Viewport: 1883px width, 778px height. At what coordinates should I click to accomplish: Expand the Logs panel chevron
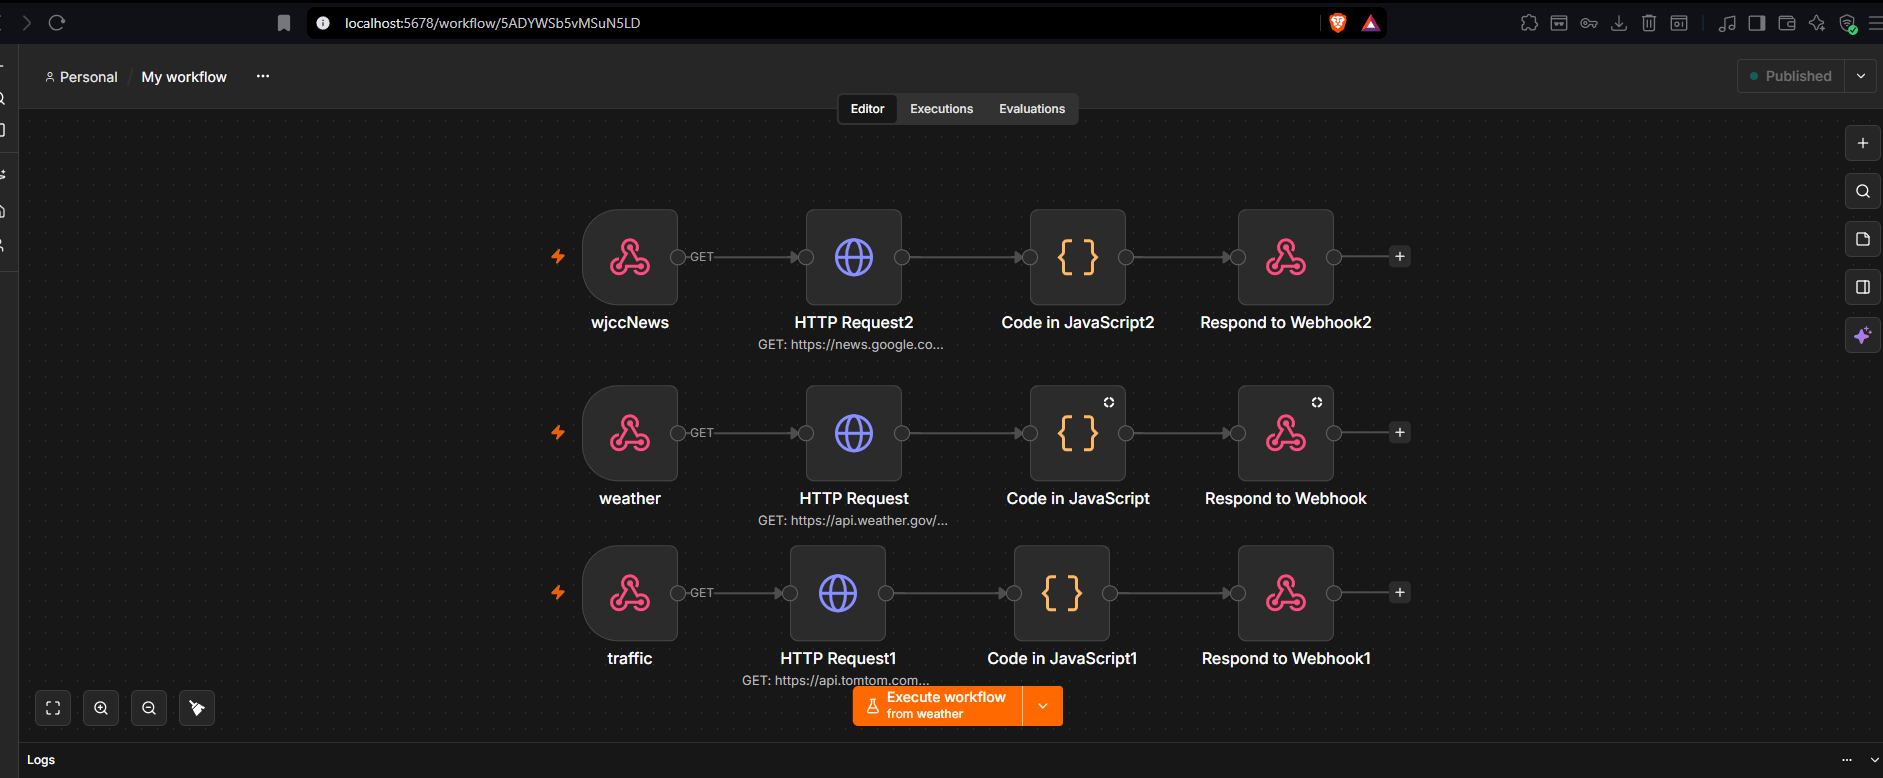click(x=1875, y=760)
